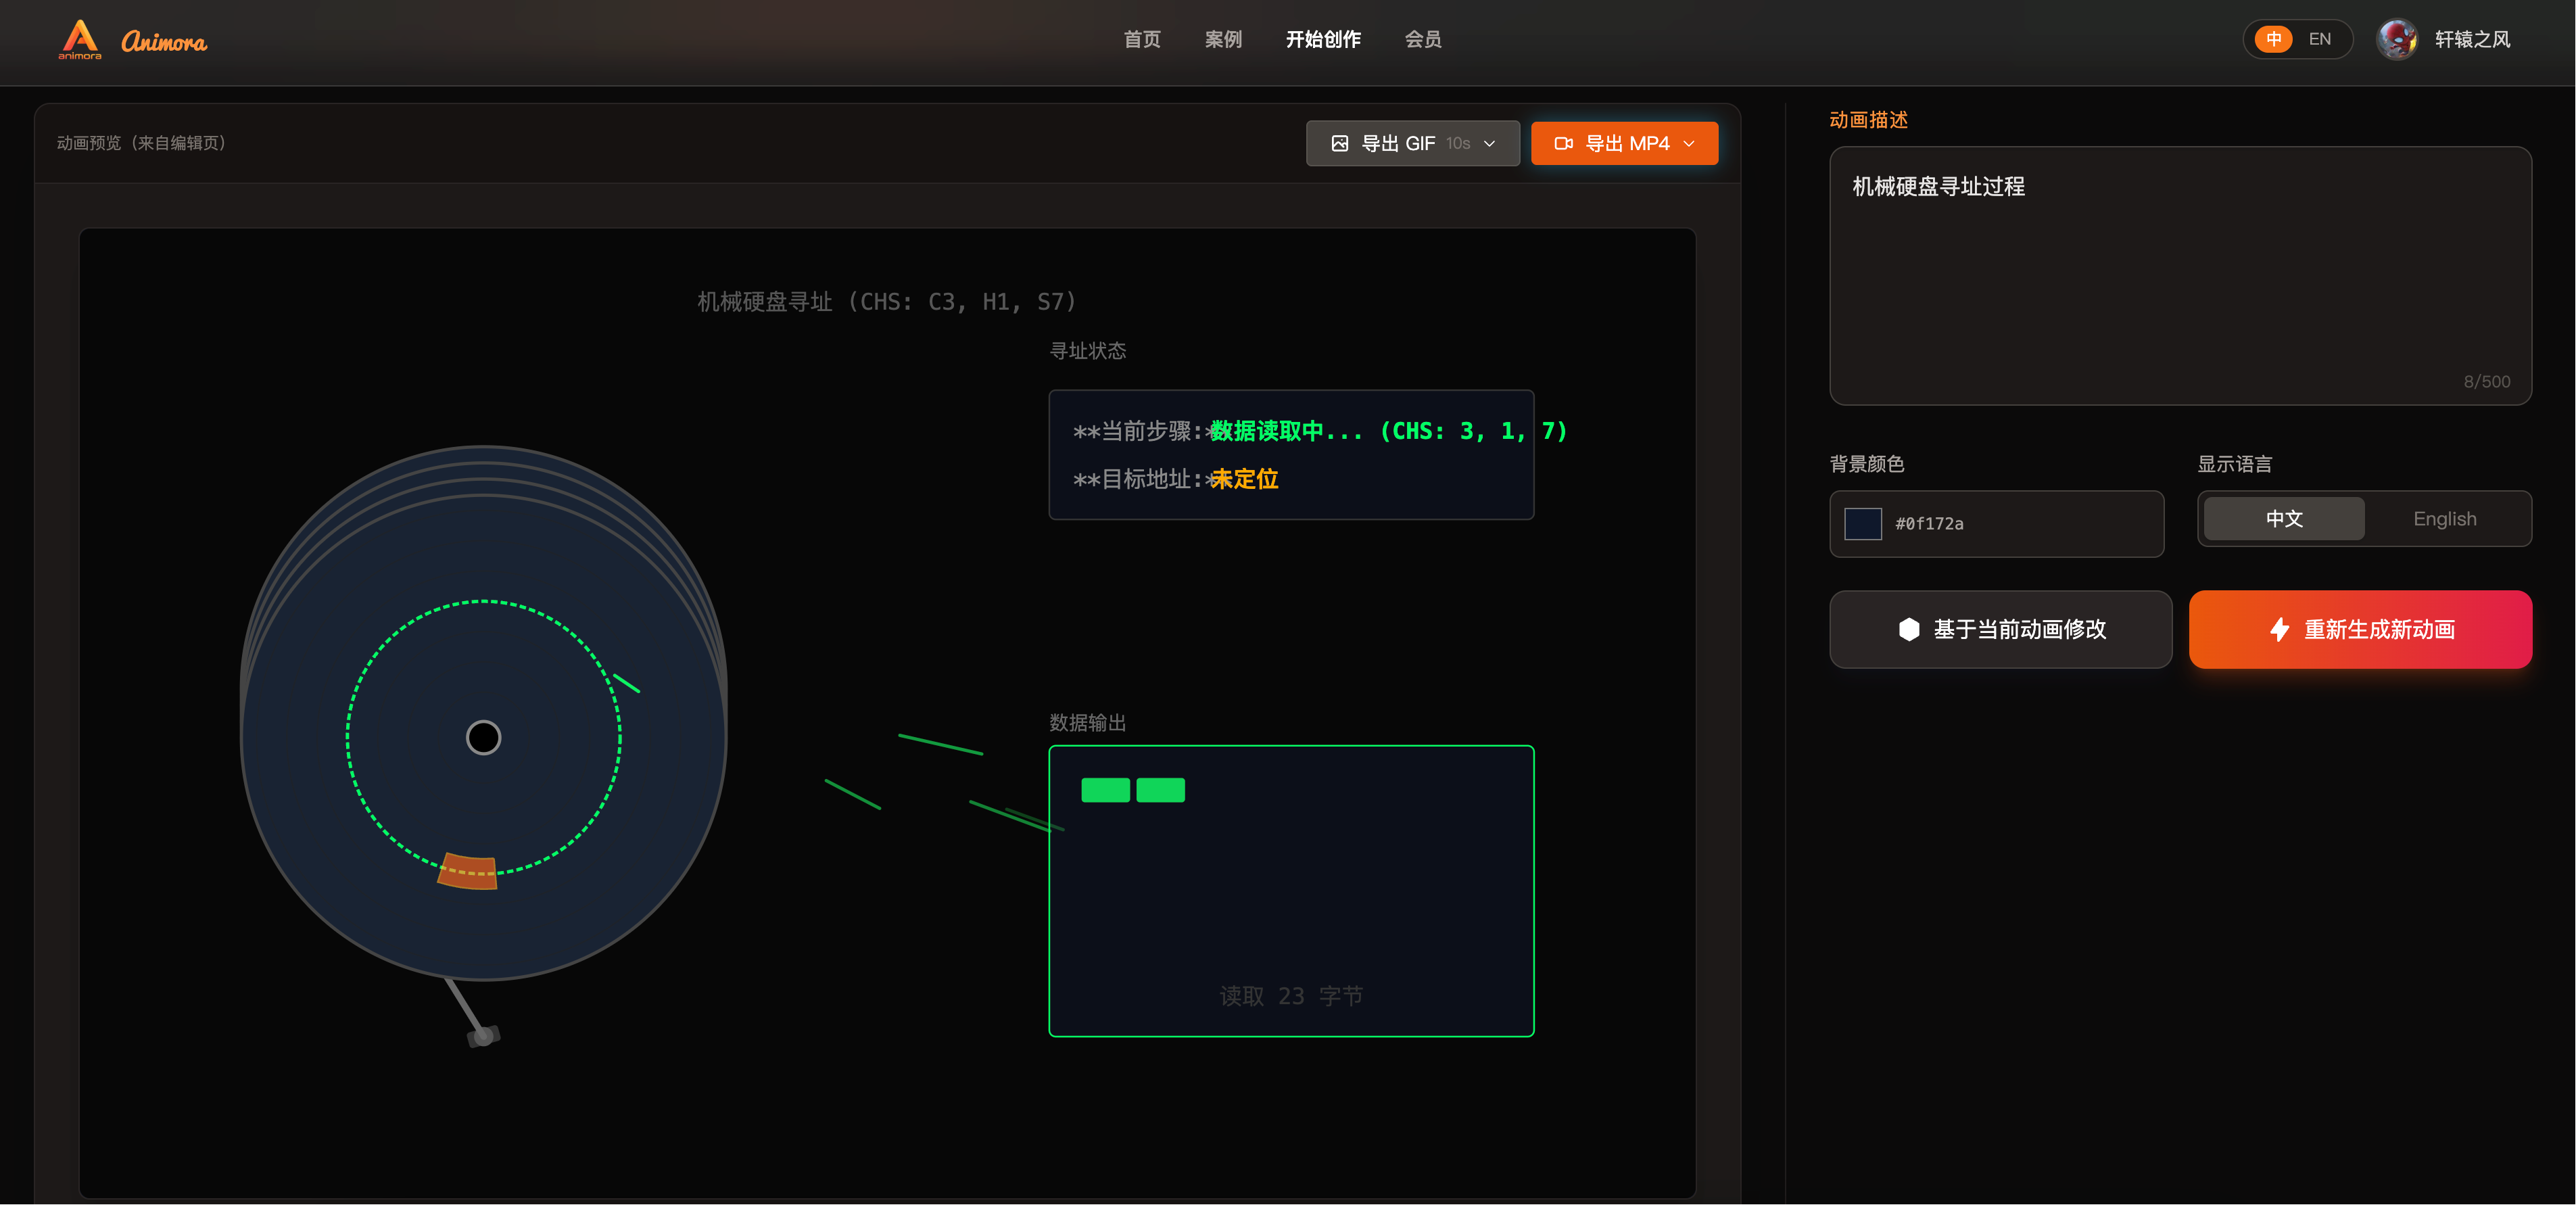2576x1205 pixels.
Task: Click the Animora wordmark text logo
Action: coord(164,42)
